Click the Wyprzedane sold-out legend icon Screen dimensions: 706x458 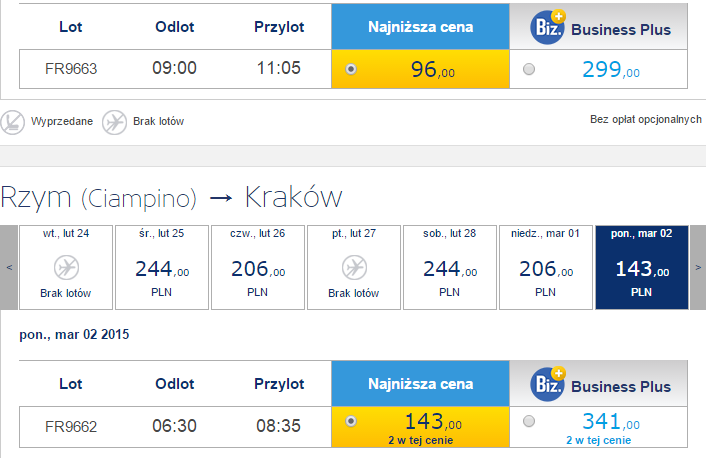click(13, 121)
